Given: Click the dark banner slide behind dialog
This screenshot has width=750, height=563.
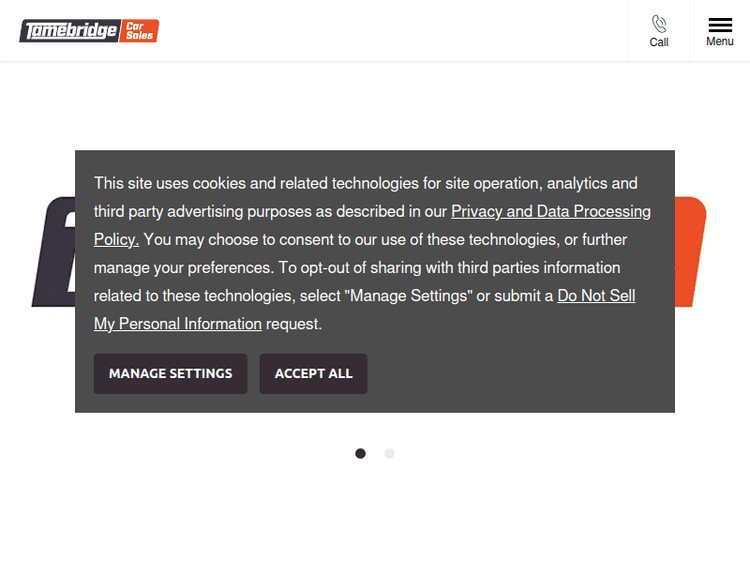Looking at the screenshot, I should 53,250.
